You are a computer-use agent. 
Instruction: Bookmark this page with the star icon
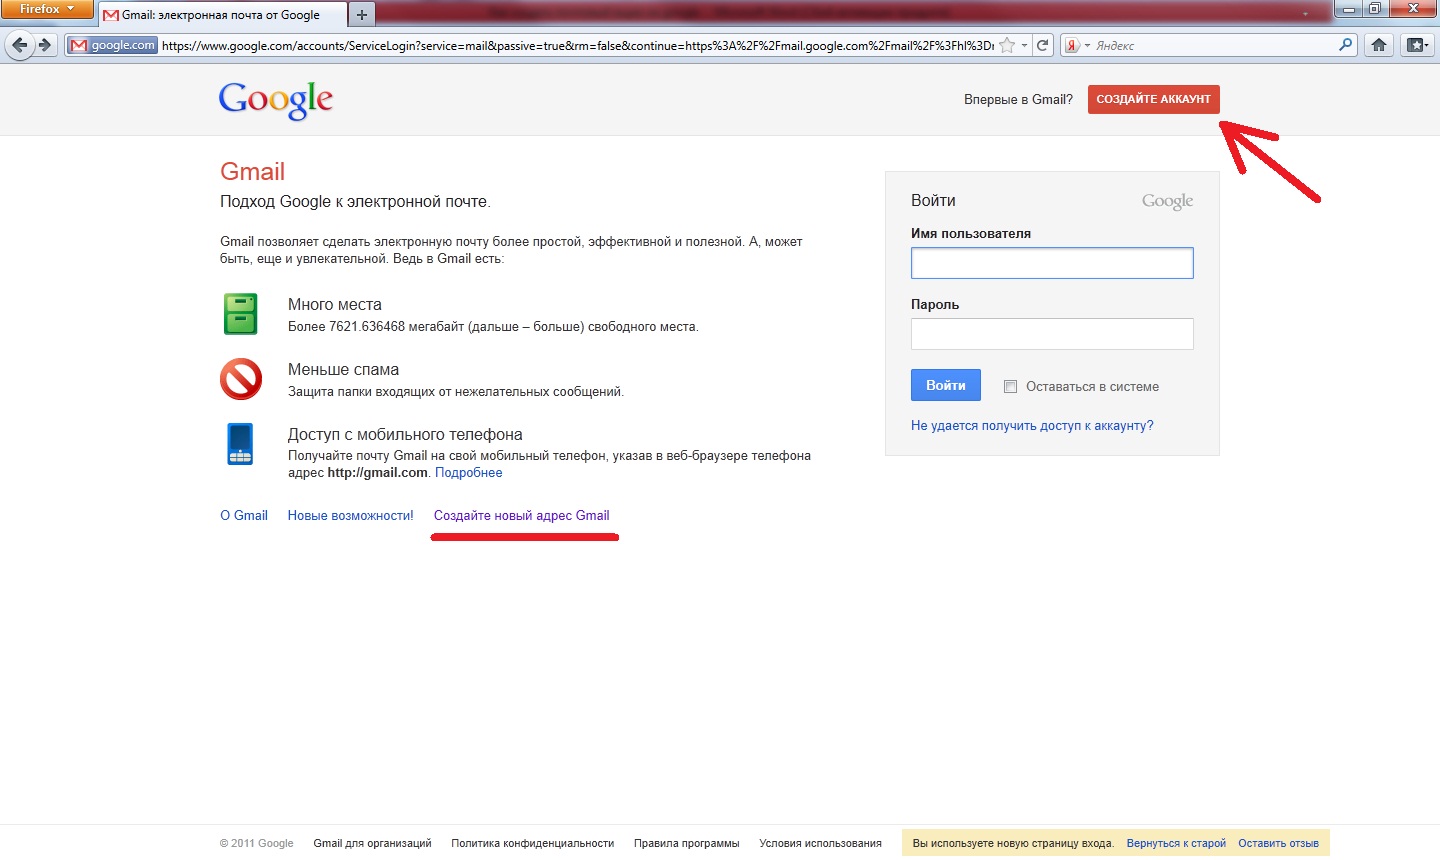click(x=1008, y=45)
